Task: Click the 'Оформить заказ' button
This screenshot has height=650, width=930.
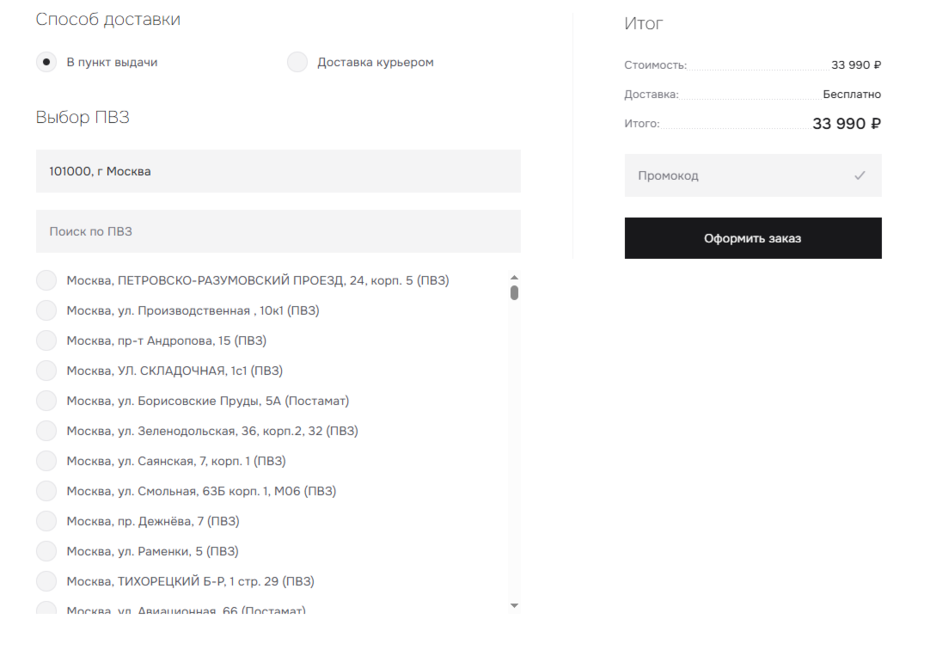Action: click(x=752, y=238)
